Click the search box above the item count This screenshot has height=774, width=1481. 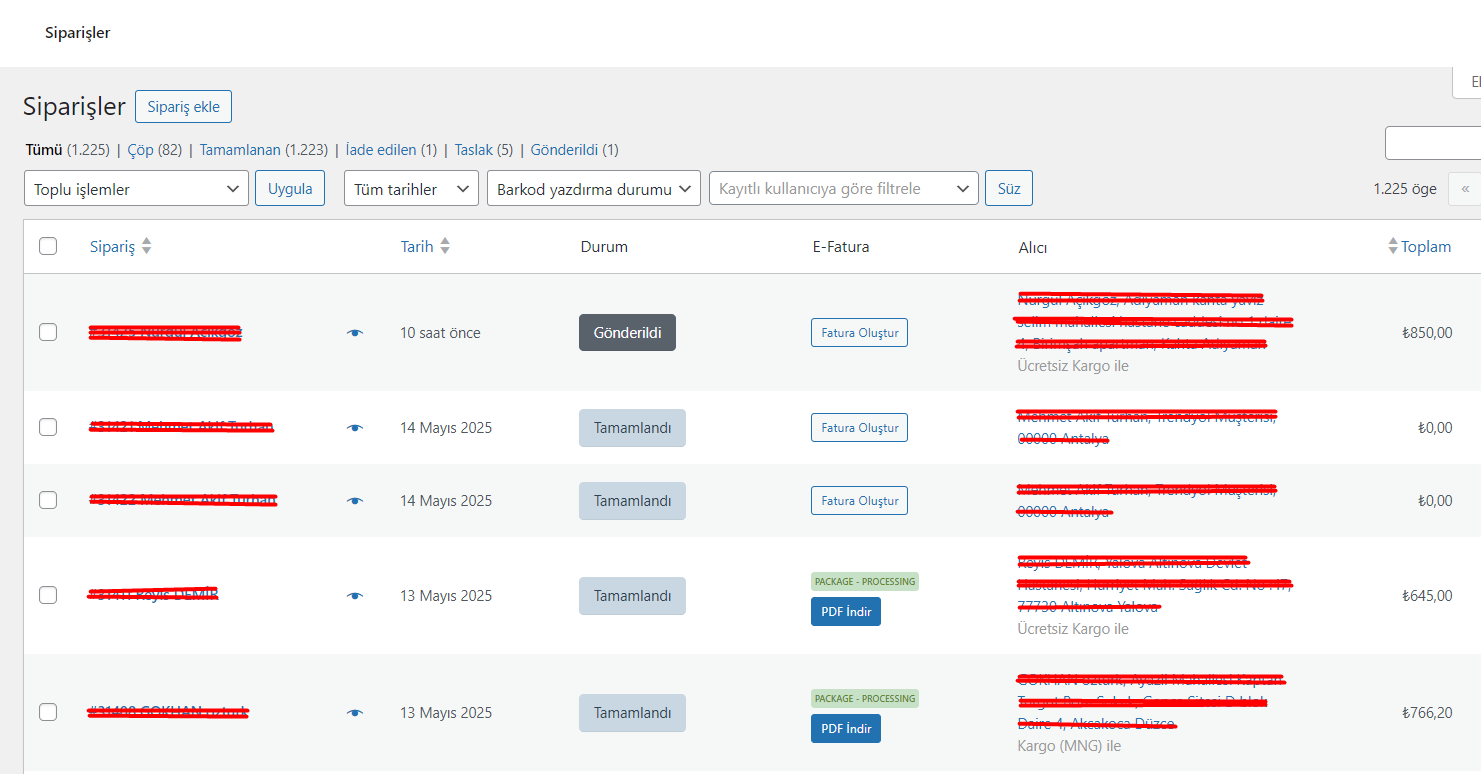(1432, 144)
